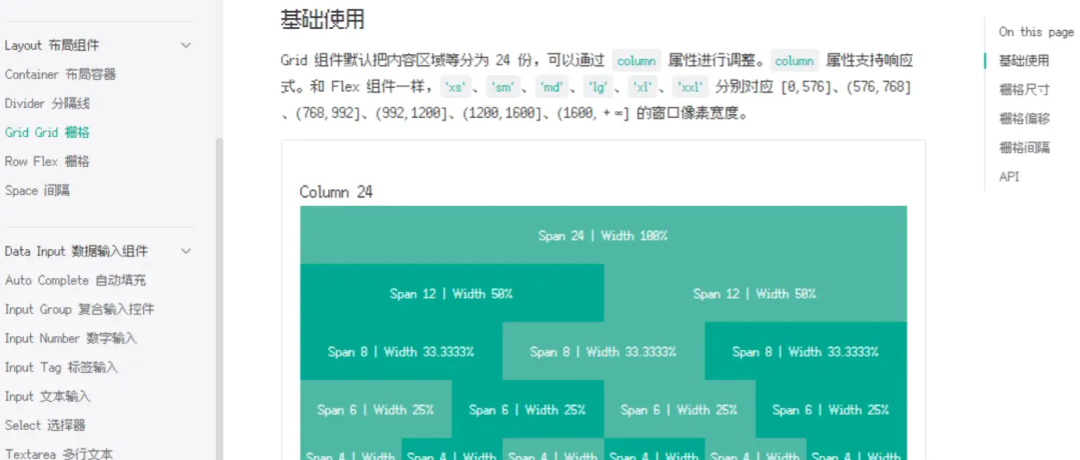The image size is (1080, 460).
Task: Jump to 基础使用 anchor in page outline
Action: point(1024,61)
